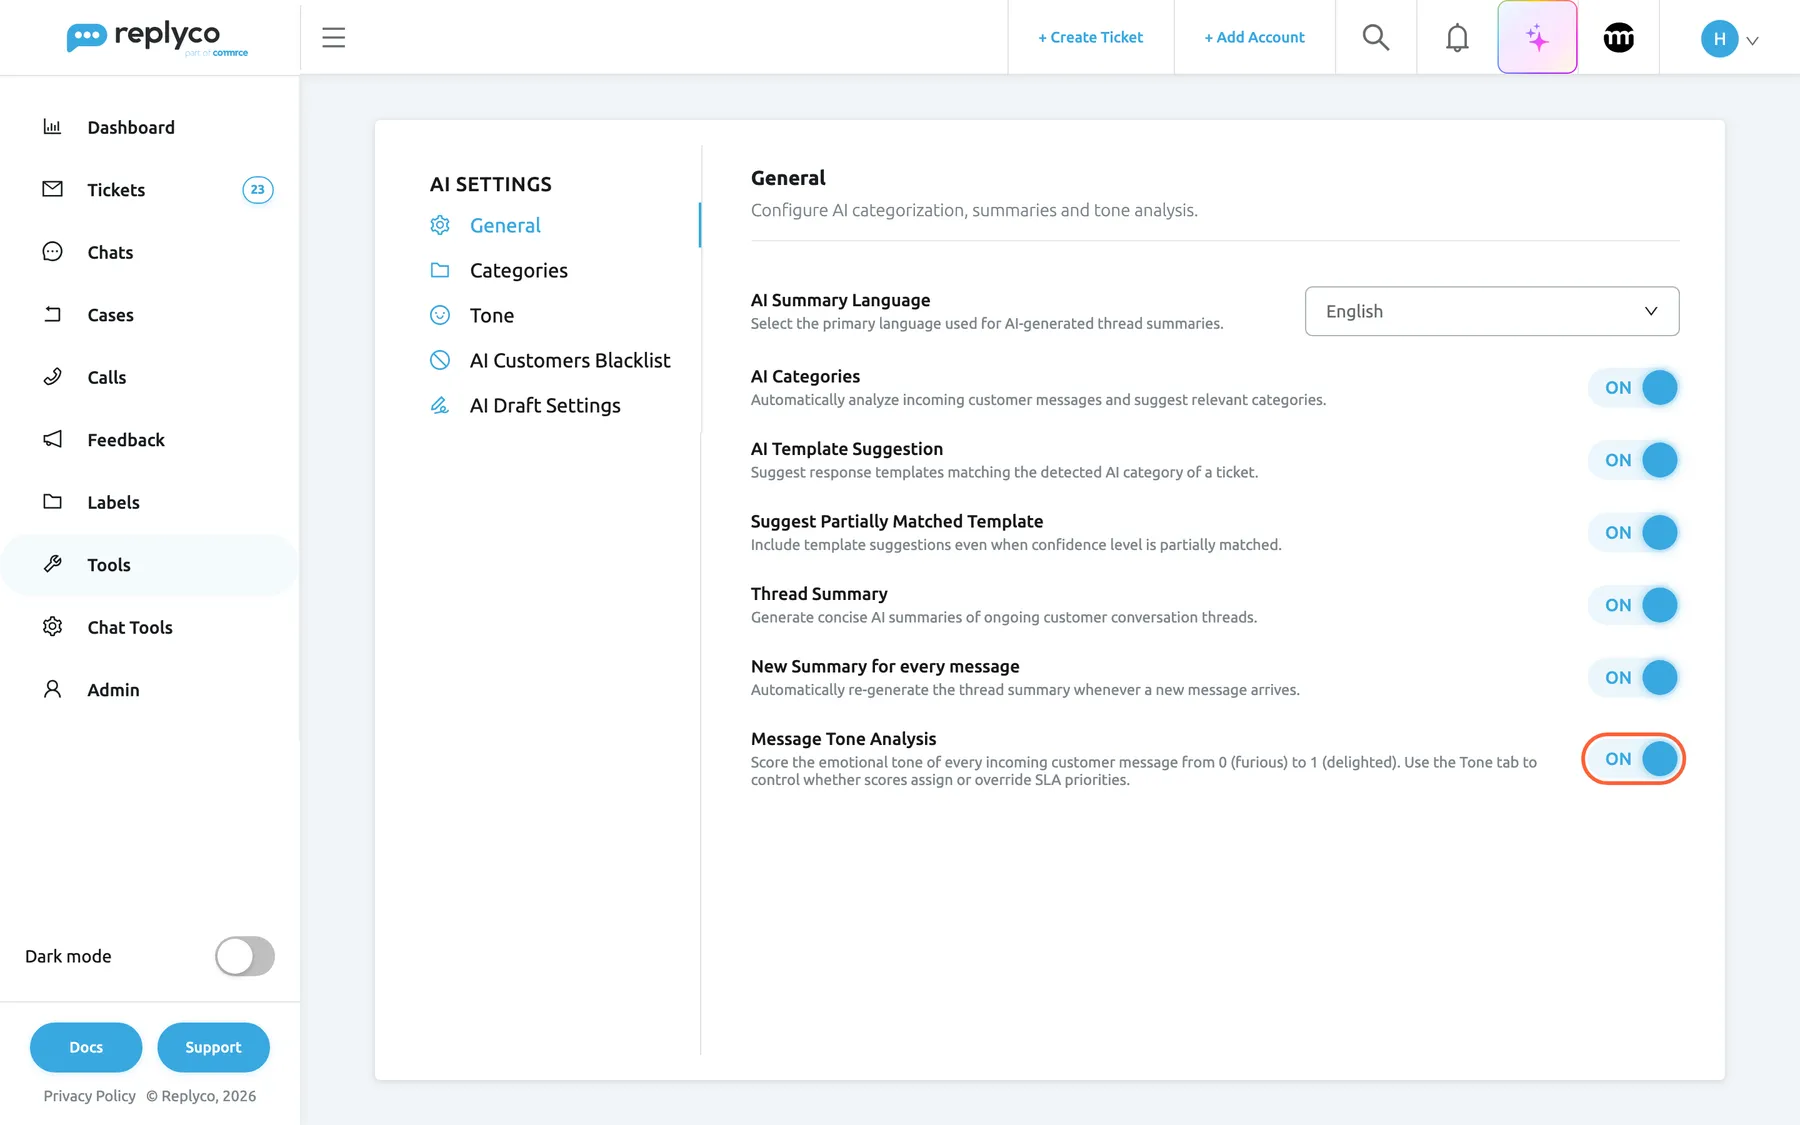This screenshot has width=1800, height=1125.
Task: Click the Feedback megaphone icon
Action: tap(52, 439)
